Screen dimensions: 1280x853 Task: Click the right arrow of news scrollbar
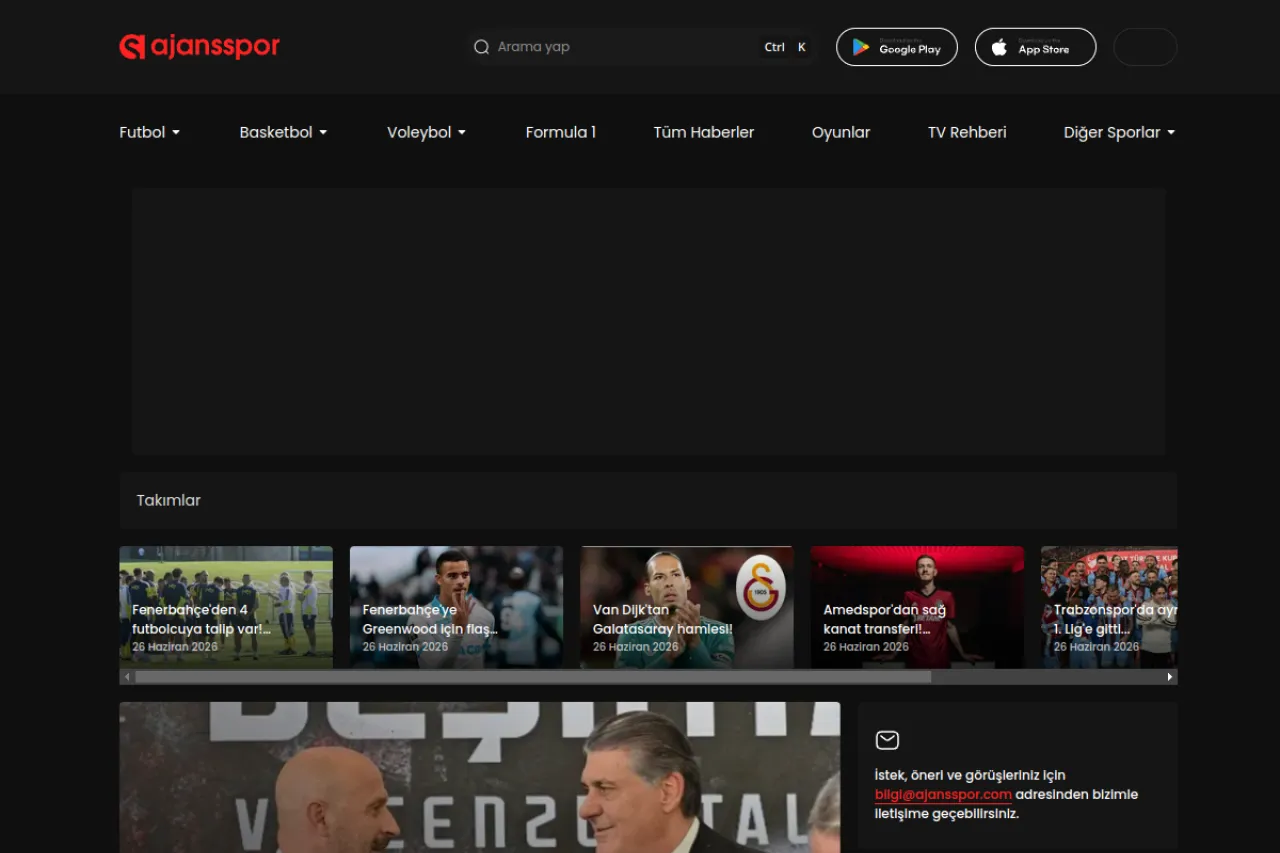[1170, 677]
